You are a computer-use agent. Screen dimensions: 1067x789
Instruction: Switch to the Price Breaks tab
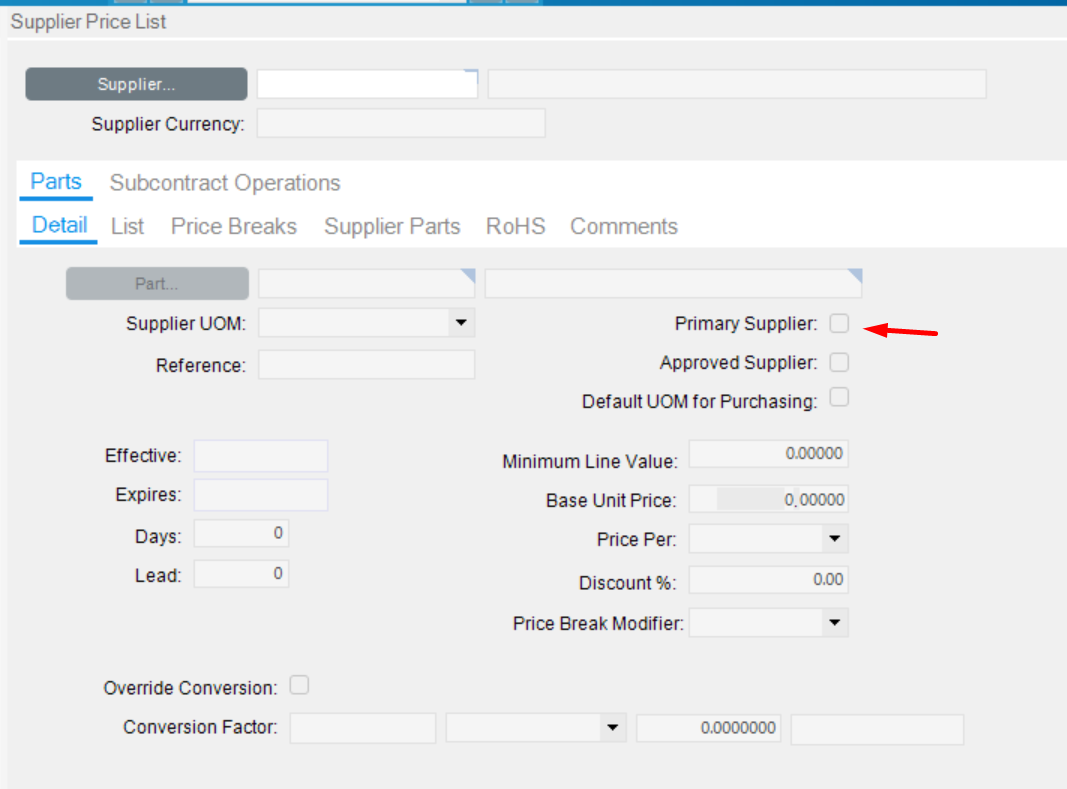233,226
